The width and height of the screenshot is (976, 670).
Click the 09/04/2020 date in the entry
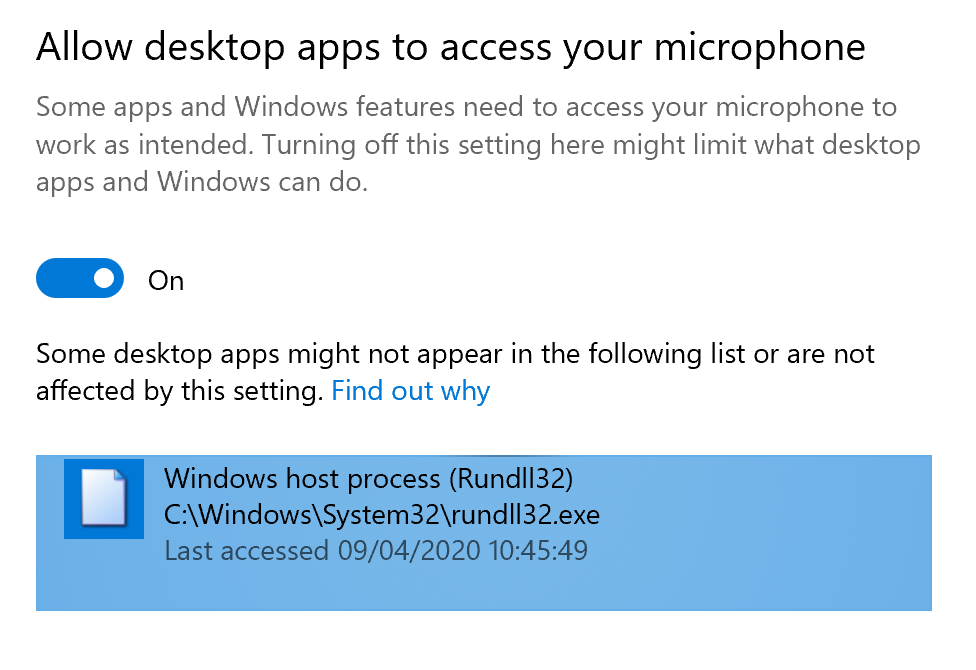click(x=410, y=550)
